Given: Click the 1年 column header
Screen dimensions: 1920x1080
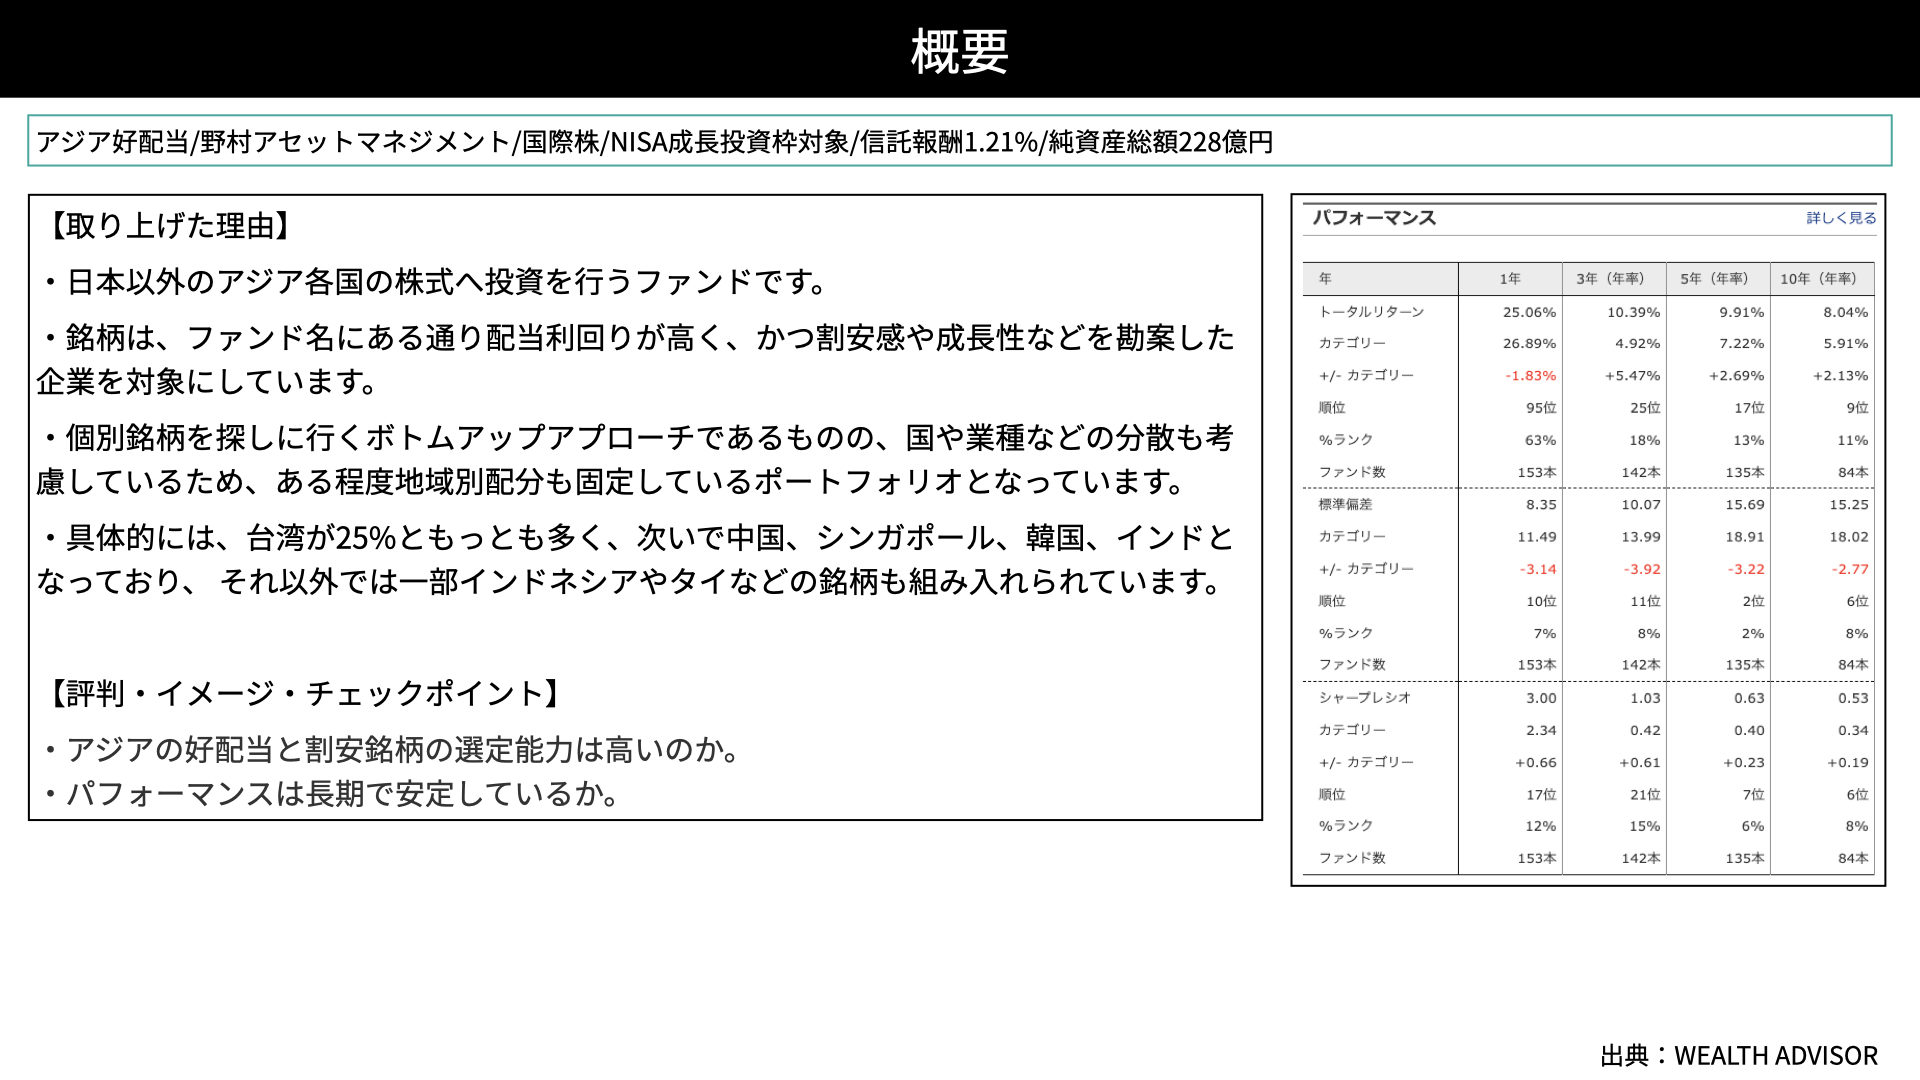Looking at the screenshot, I should pyautogui.click(x=1510, y=279).
